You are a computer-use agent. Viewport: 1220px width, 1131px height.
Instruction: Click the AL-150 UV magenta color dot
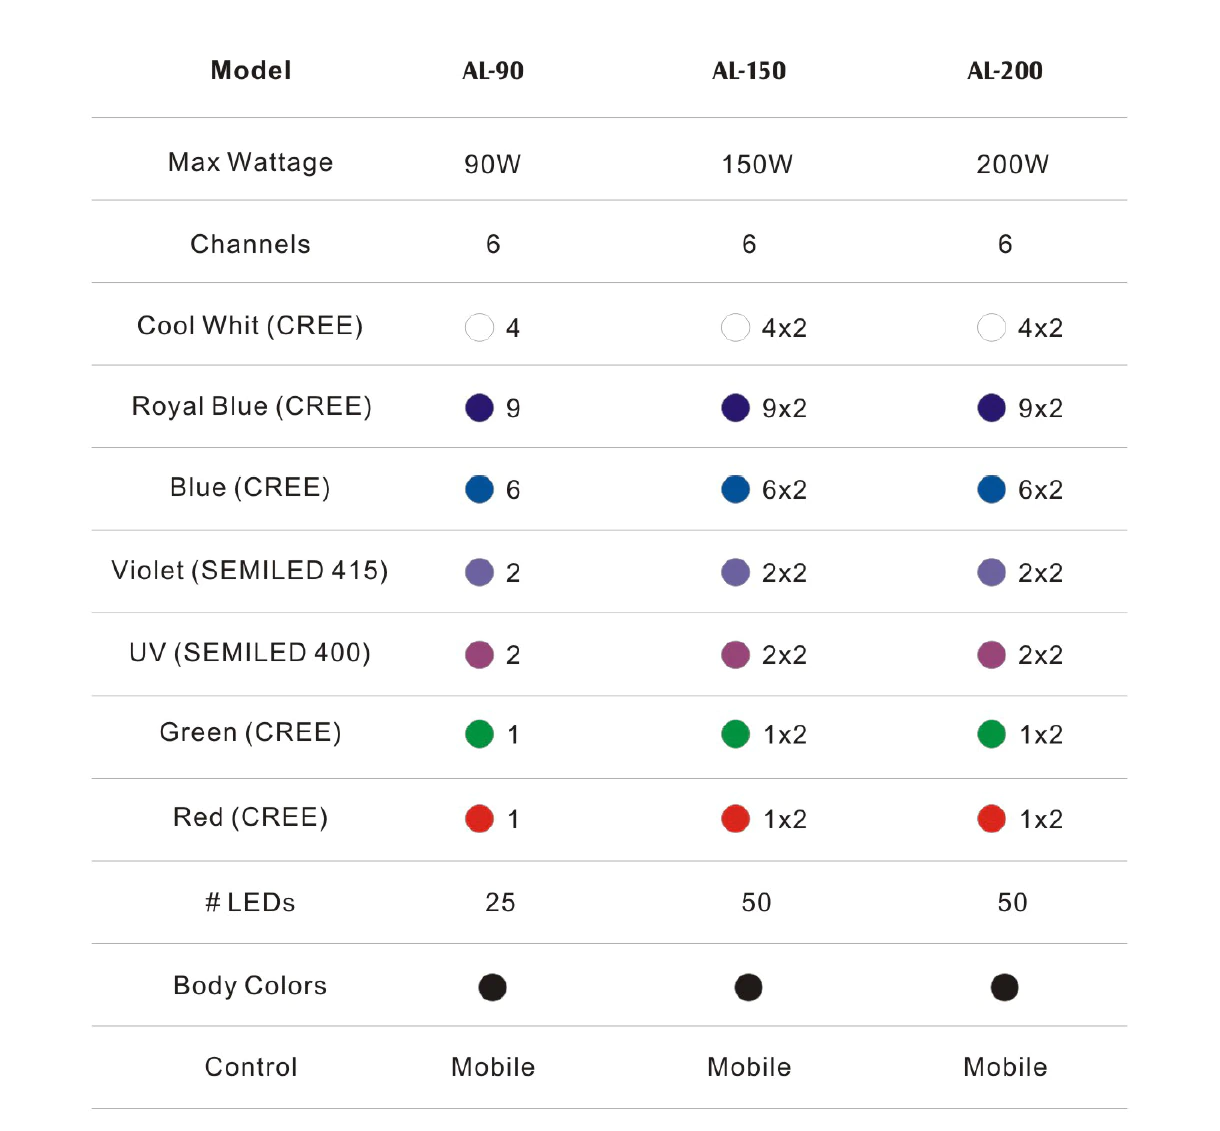pyautogui.click(x=735, y=655)
